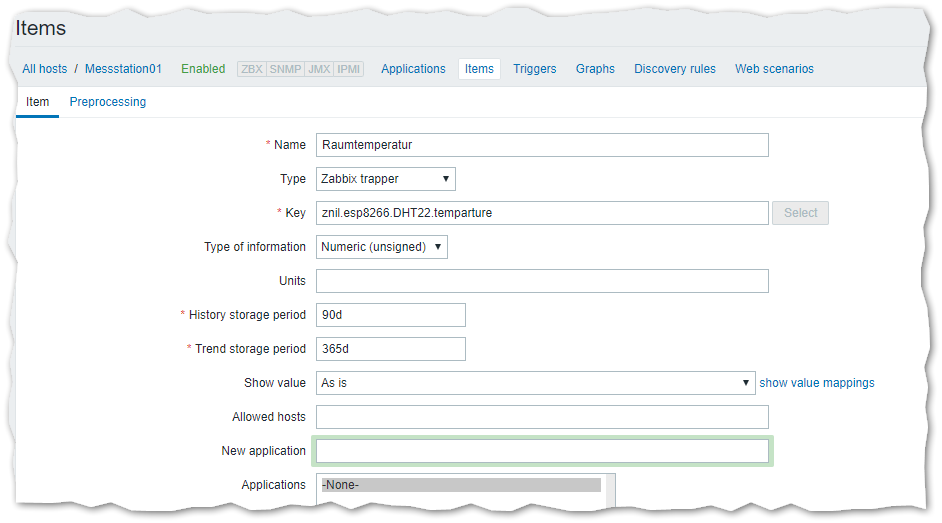Switch to the Preprocessing tab

click(108, 102)
